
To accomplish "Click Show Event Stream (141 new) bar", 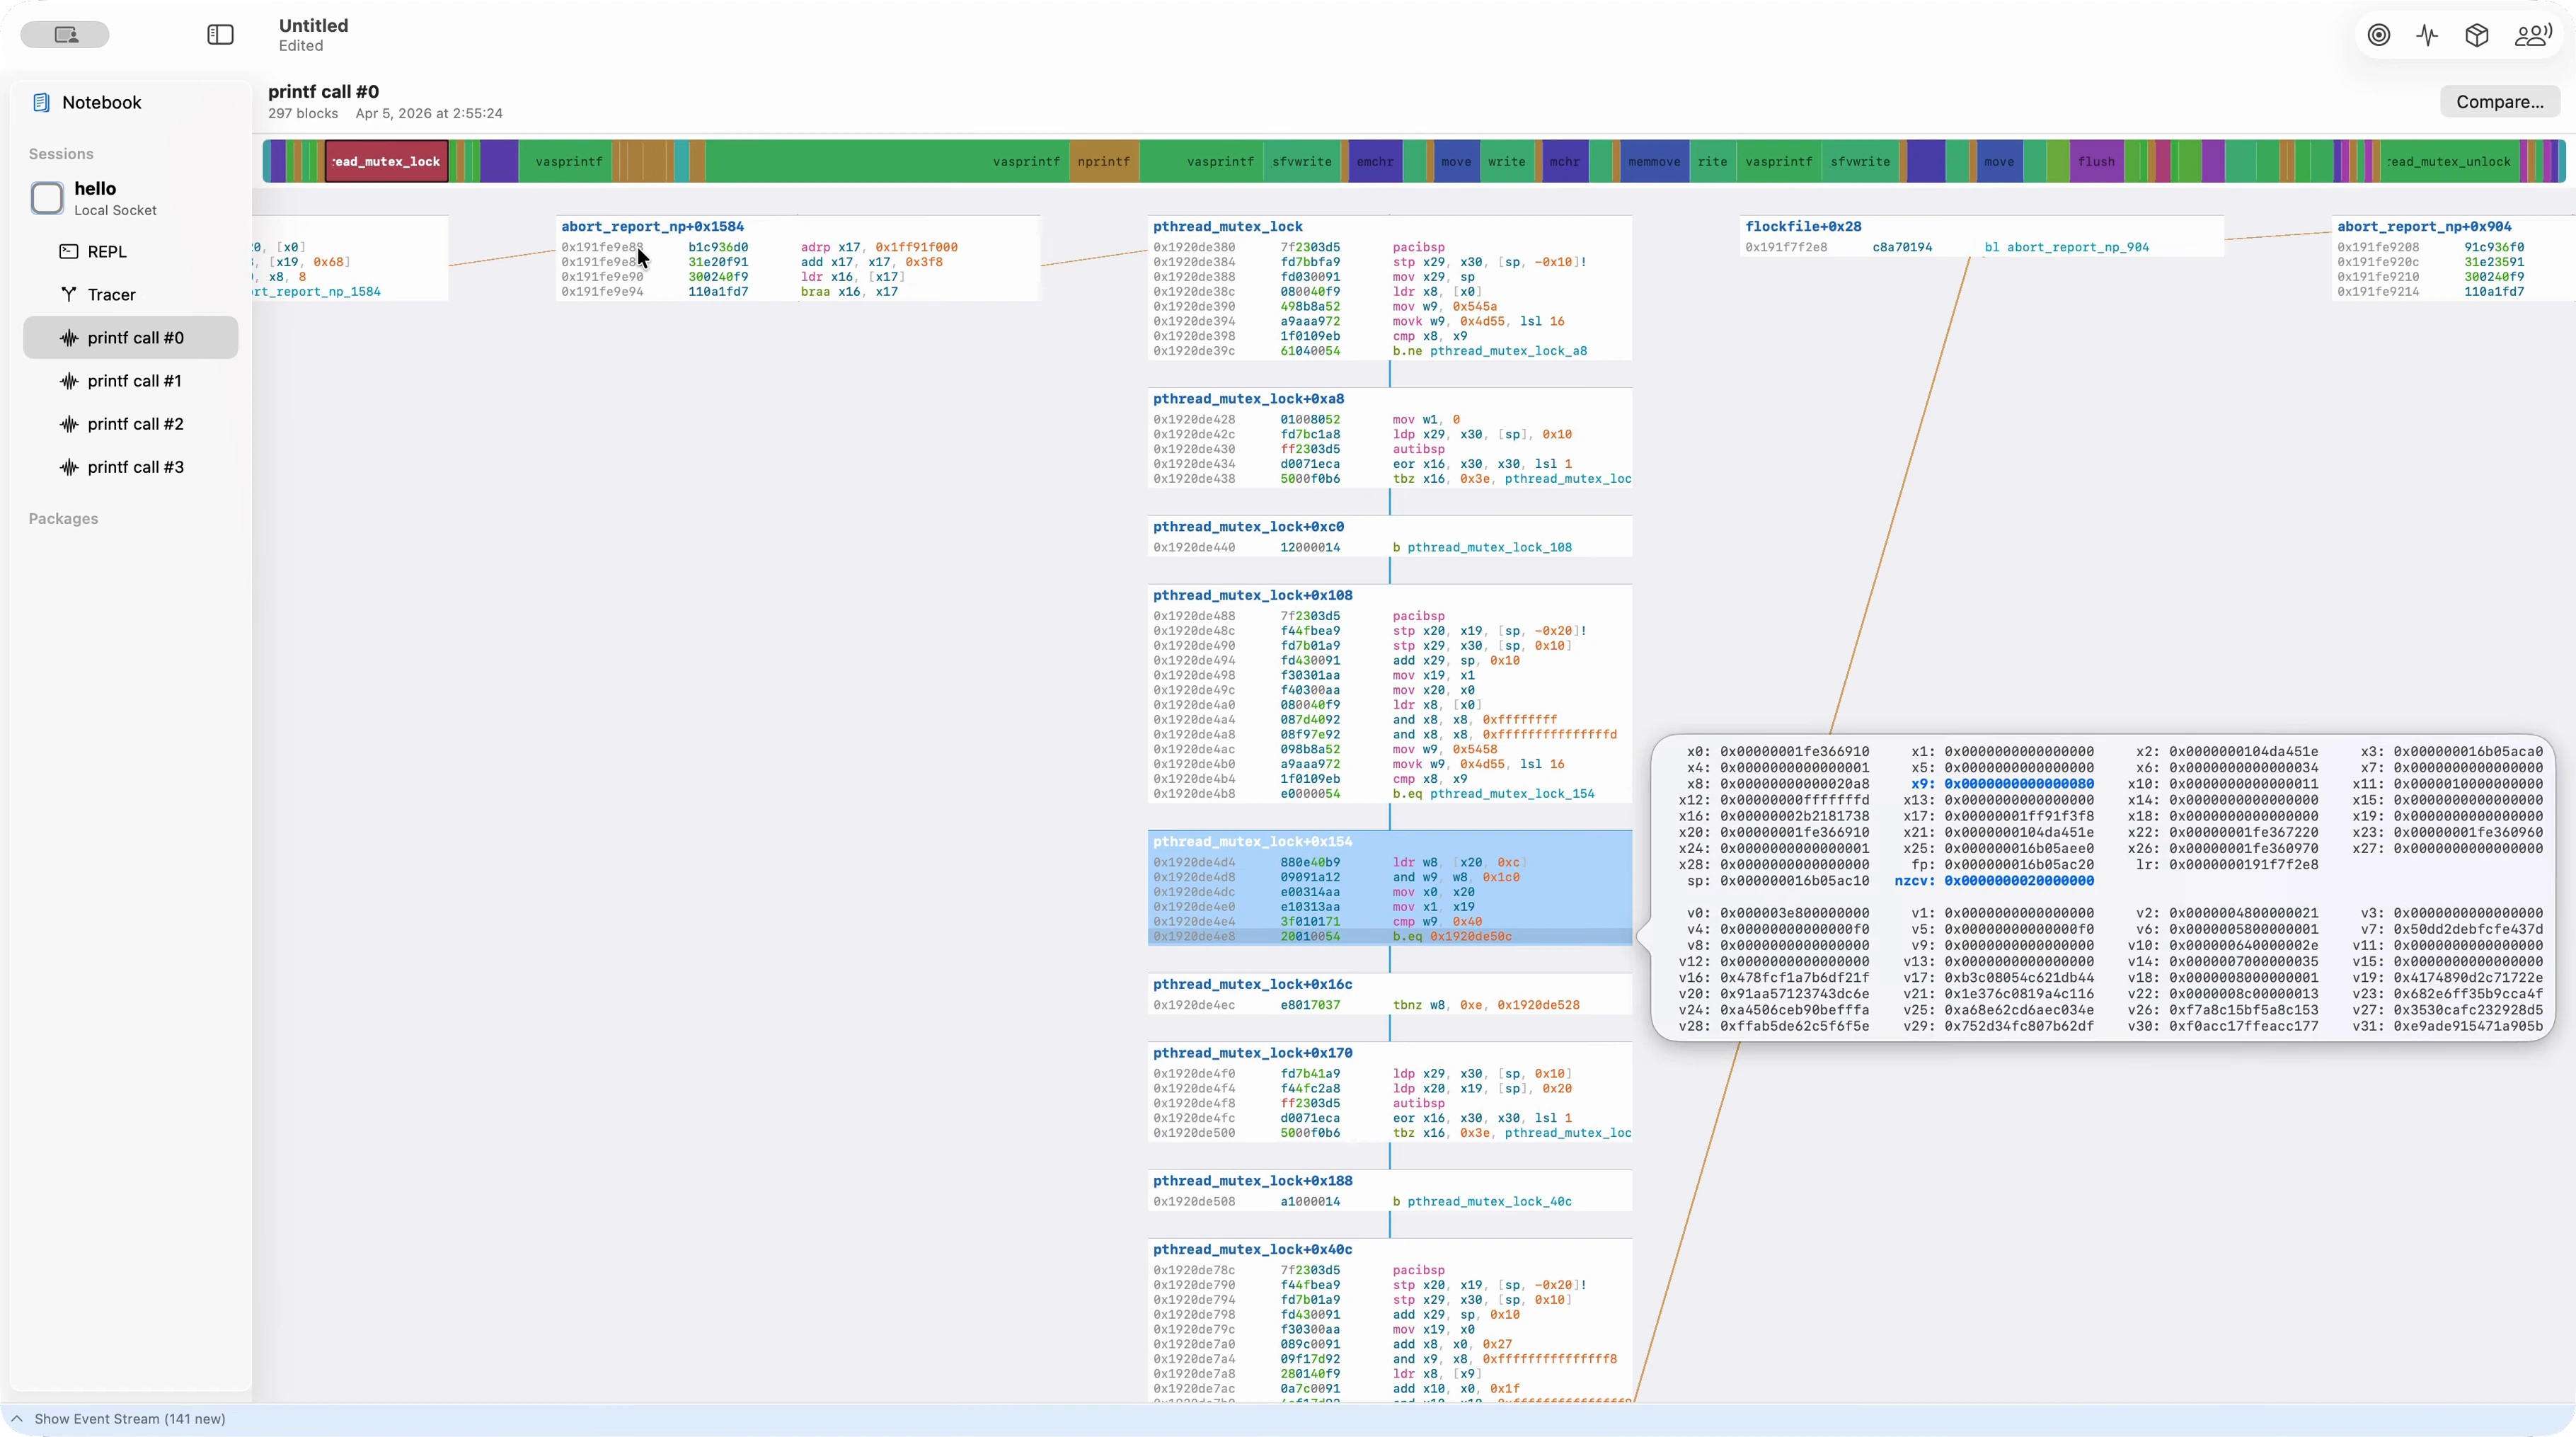I will click(1288, 1419).
